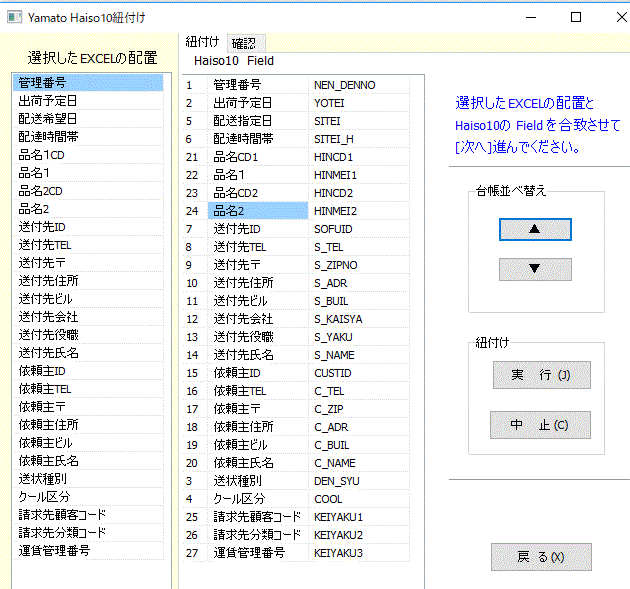The width and height of the screenshot is (630, 589).
Task: Switch to the 紐付け tab
Action: point(202,42)
